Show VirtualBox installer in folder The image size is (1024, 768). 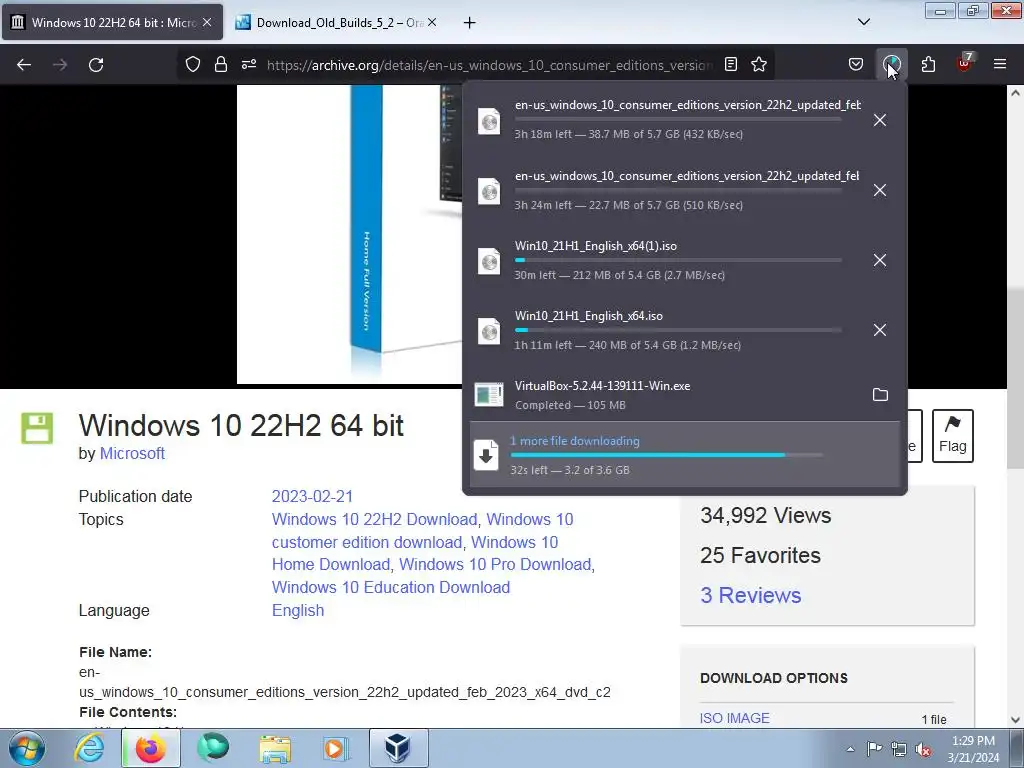880,394
